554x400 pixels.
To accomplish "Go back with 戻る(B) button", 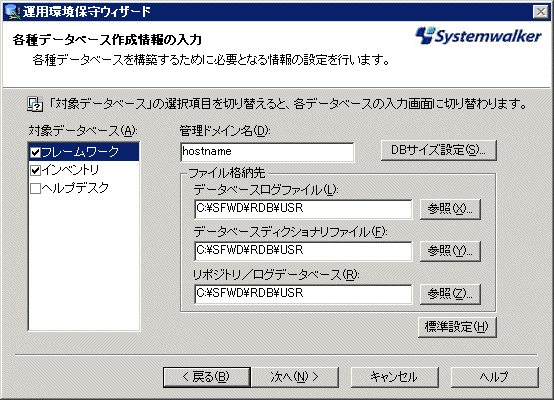I will (207, 377).
